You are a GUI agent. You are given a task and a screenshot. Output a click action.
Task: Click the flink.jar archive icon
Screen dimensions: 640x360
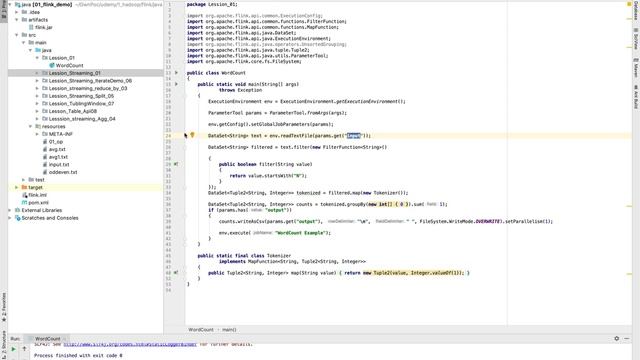(31, 27)
